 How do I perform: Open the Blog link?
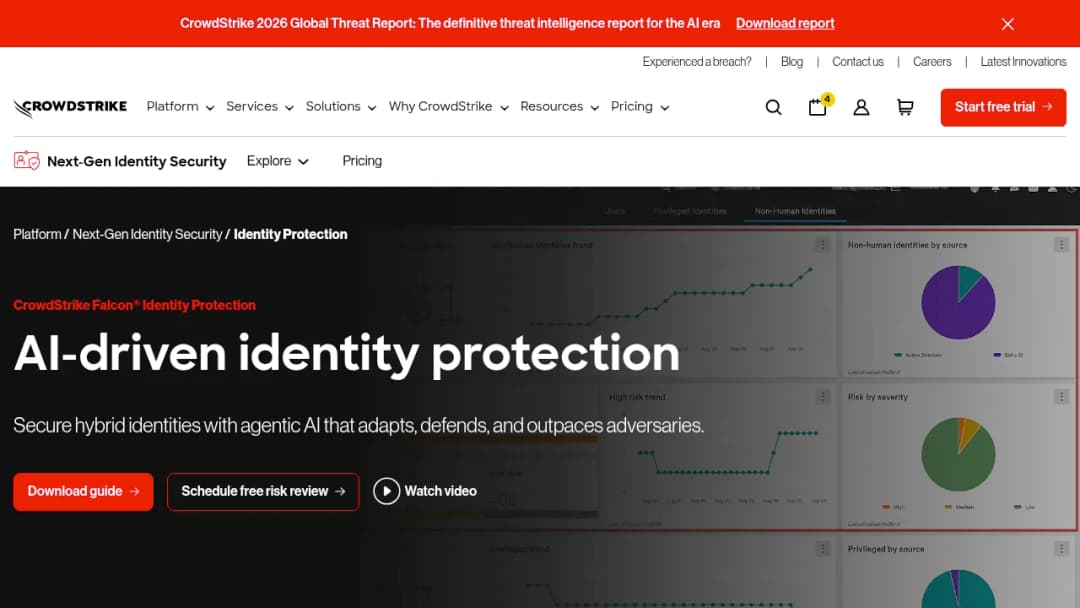coord(791,62)
